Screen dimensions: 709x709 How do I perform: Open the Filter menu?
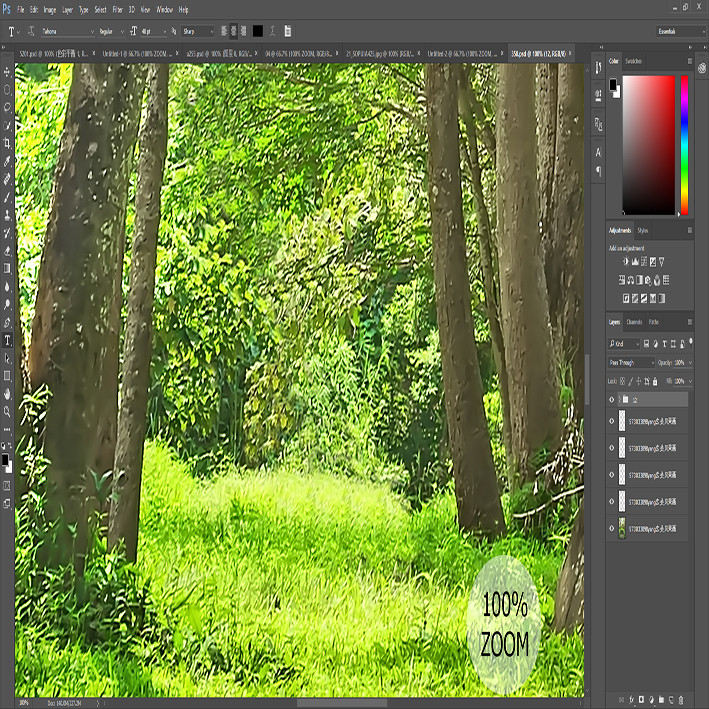(x=118, y=9)
